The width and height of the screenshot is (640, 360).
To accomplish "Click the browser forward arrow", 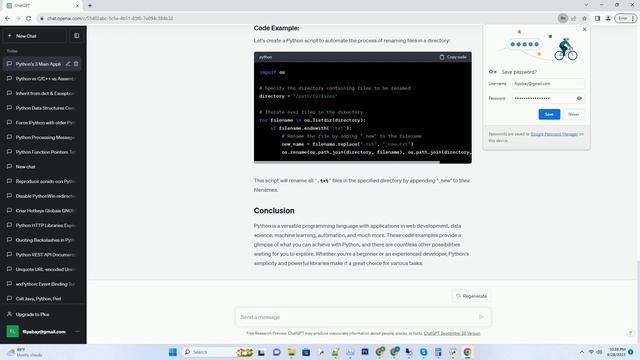I will (18, 18).
